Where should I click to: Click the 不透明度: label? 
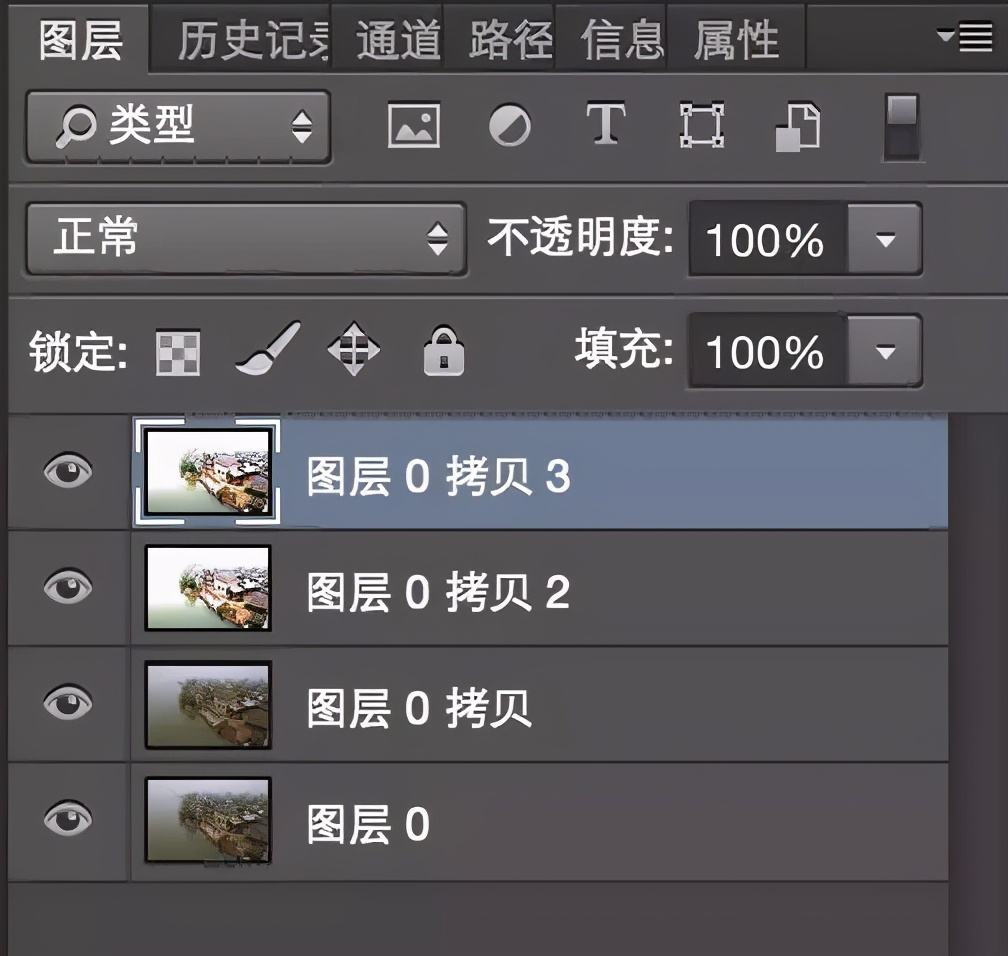[580, 237]
